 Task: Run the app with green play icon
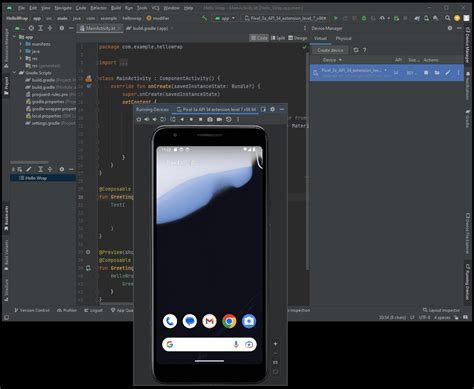tap(336, 18)
